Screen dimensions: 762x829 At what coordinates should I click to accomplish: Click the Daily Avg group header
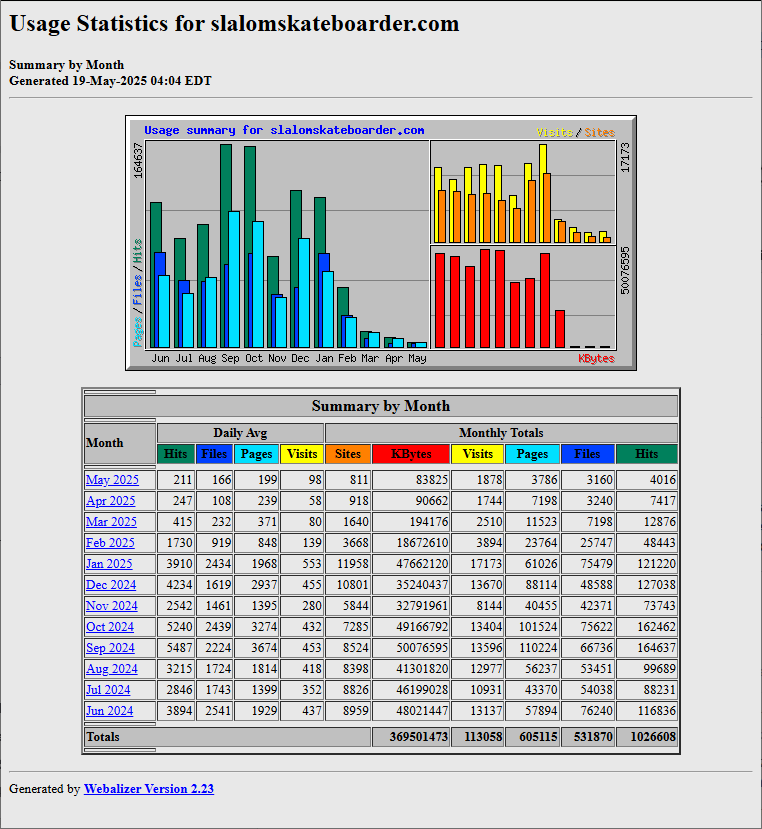(x=241, y=433)
